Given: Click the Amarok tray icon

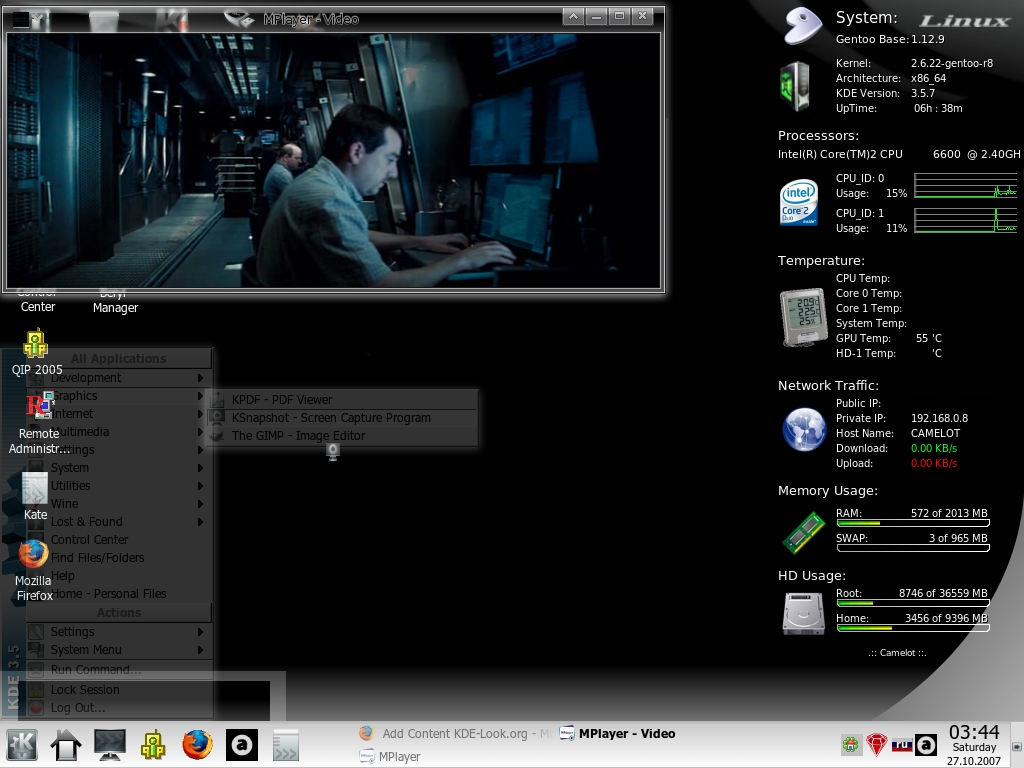Looking at the screenshot, I should (925, 744).
